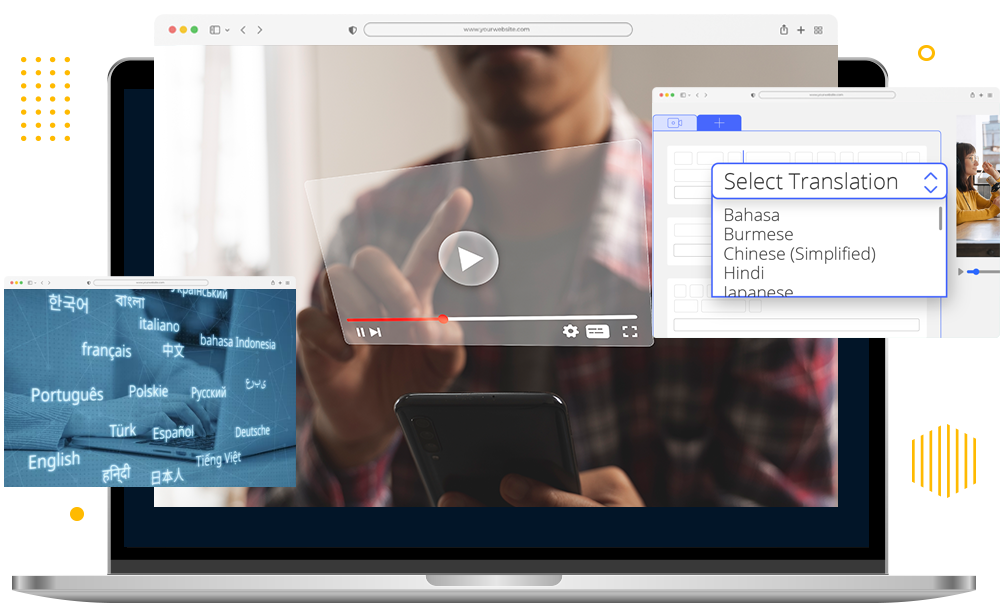Open the blue plus tab

(718, 123)
